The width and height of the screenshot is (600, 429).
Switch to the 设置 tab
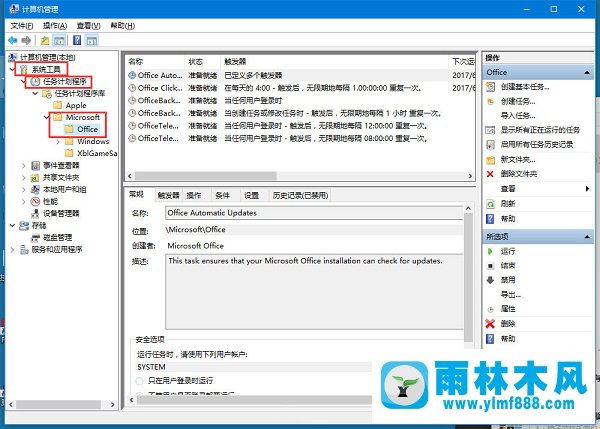(251, 196)
